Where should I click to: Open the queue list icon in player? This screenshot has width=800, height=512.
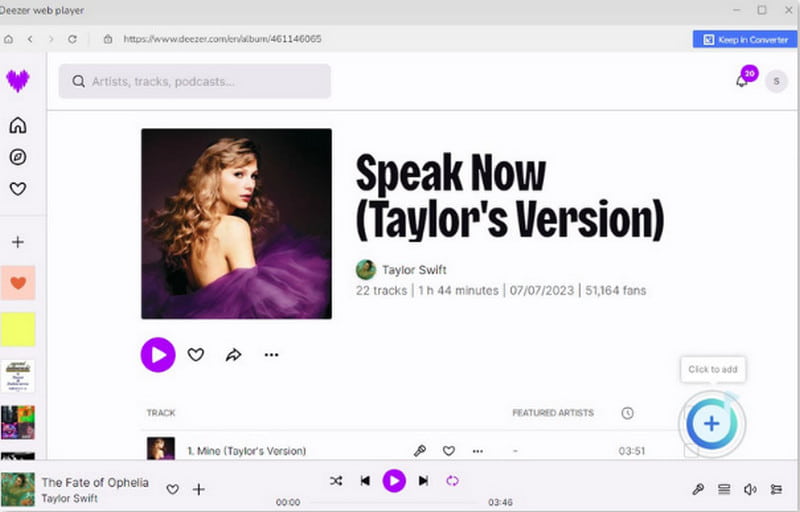click(x=724, y=489)
